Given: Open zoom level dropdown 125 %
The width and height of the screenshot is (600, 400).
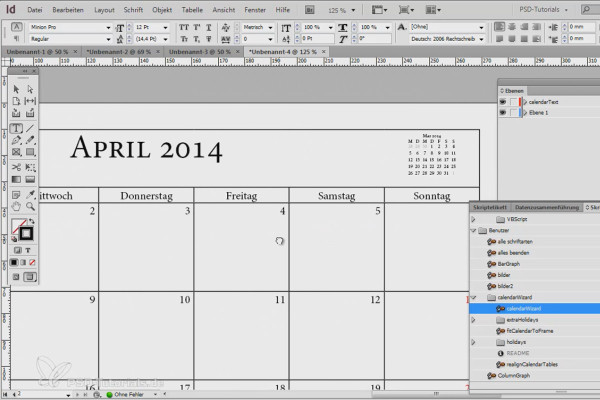Looking at the screenshot, I should click(353, 10).
